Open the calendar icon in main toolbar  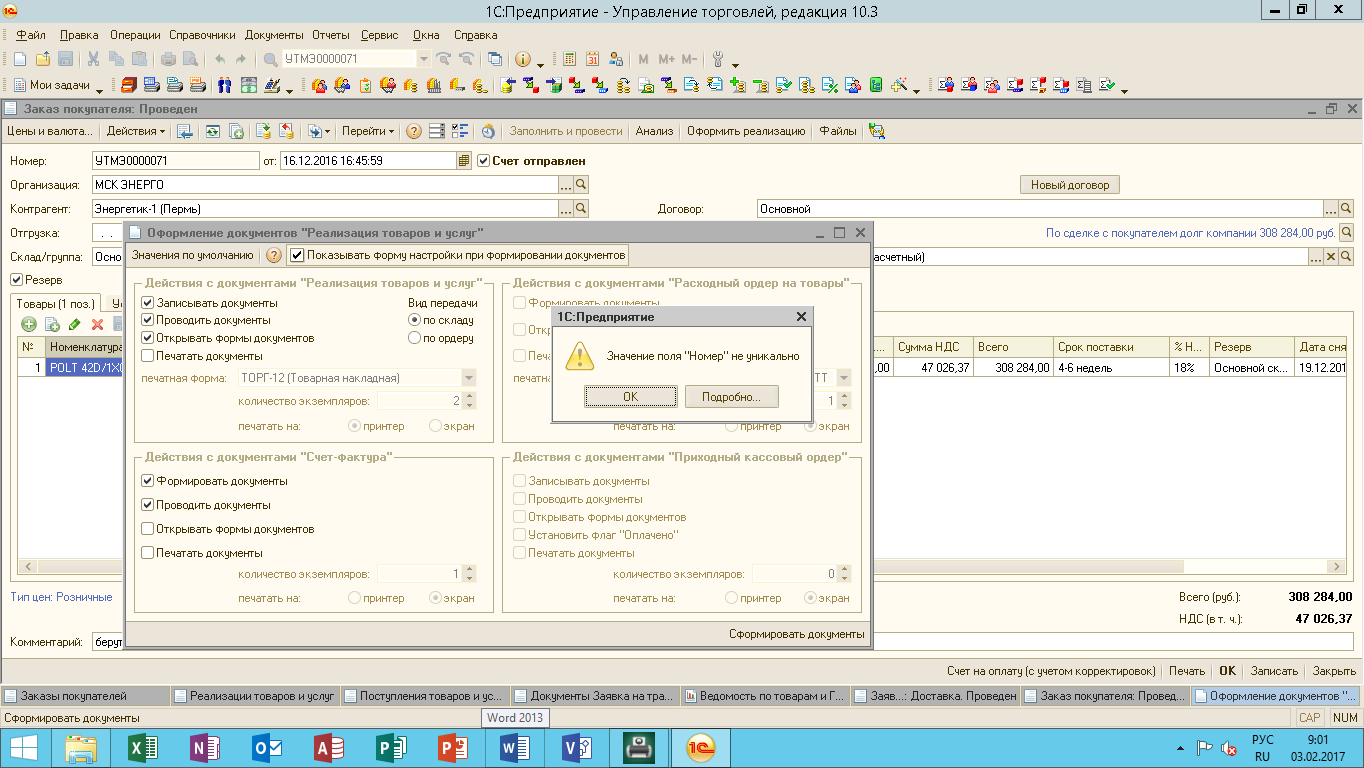(593, 59)
